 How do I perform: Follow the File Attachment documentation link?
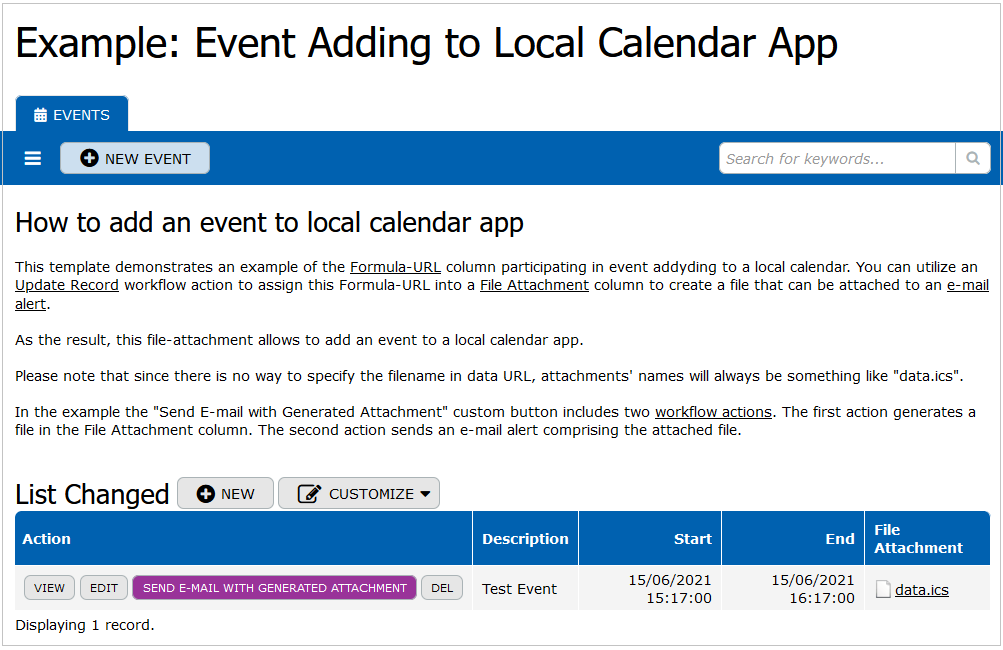point(534,285)
